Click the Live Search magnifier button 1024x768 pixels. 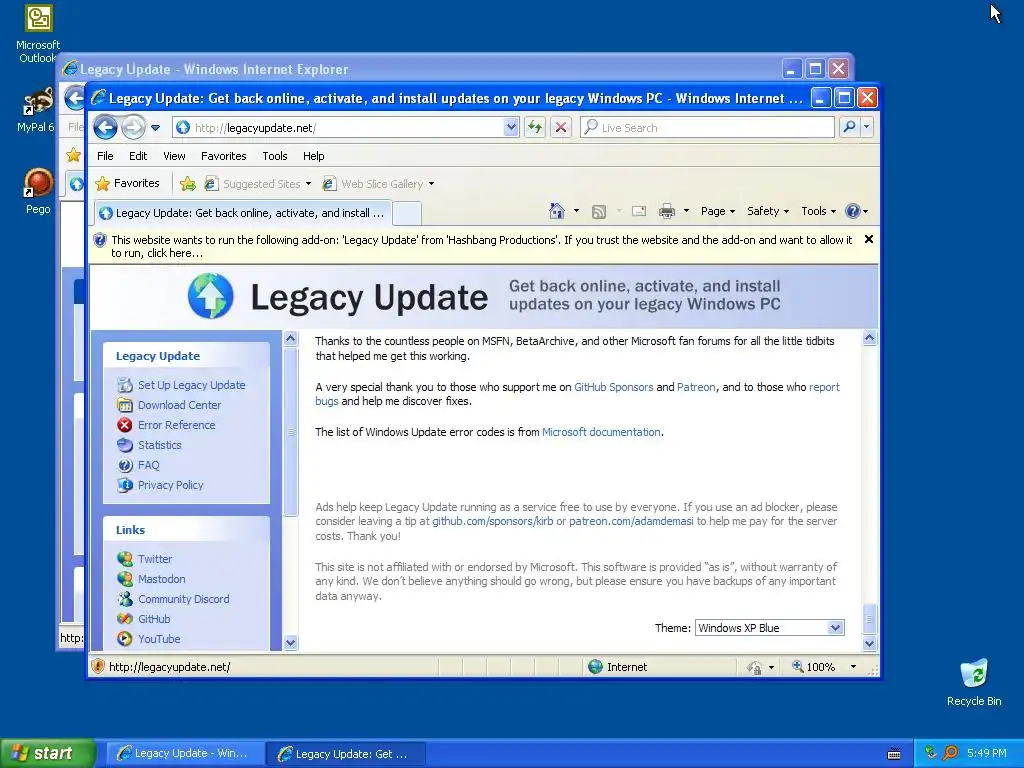coord(849,127)
